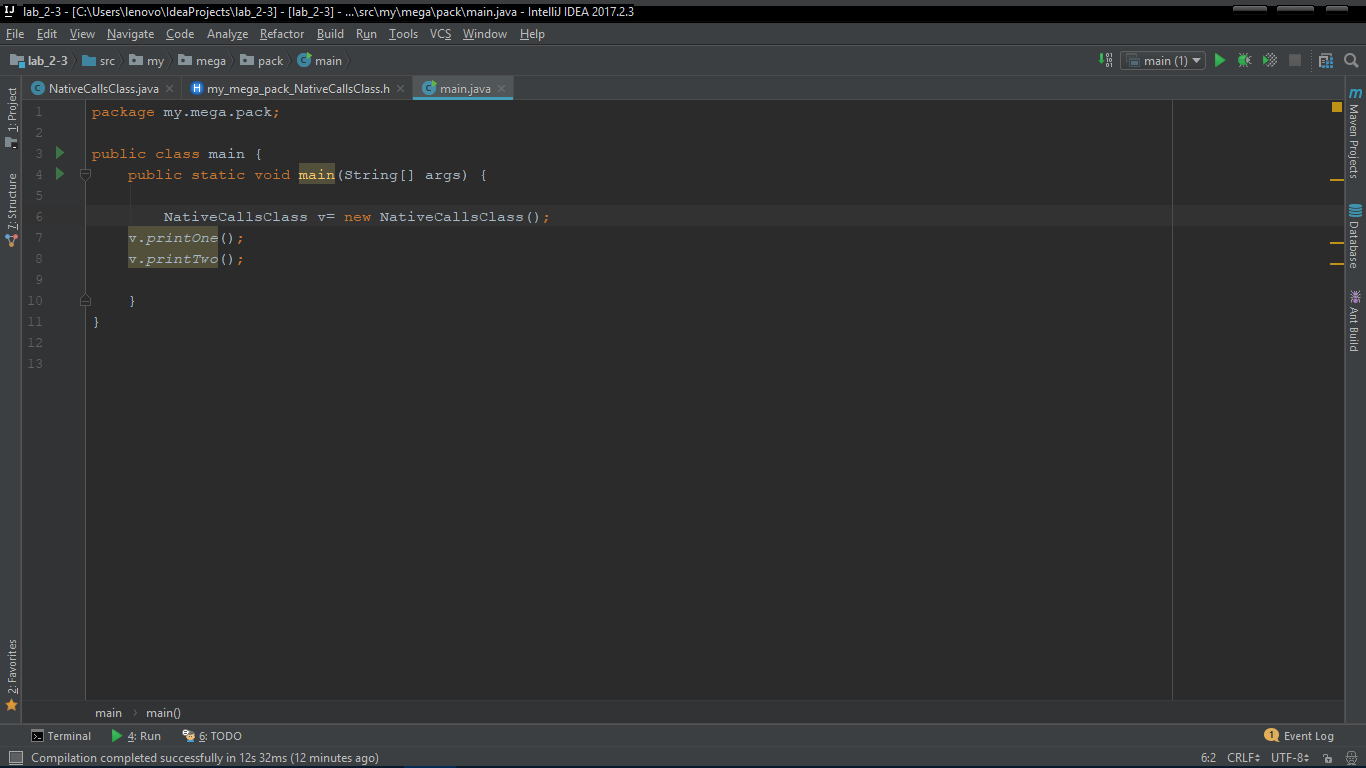Open the 4: Run tool window
The image size is (1366, 768).
[136, 736]
